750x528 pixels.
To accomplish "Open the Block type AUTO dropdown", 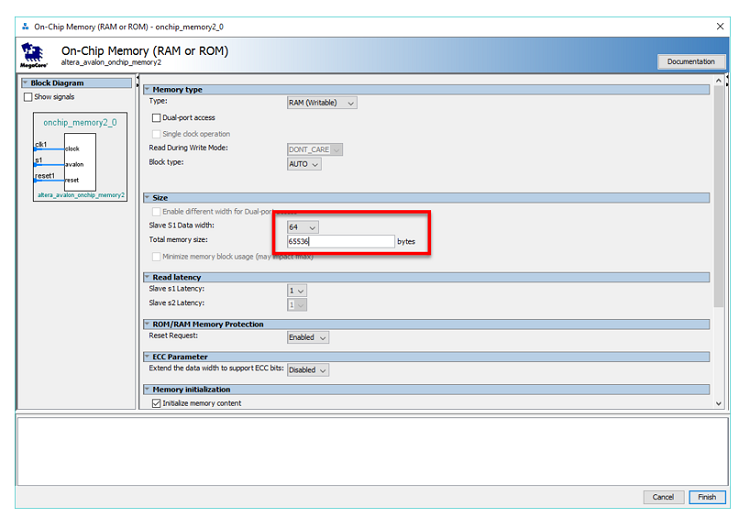I will [304, 164].
